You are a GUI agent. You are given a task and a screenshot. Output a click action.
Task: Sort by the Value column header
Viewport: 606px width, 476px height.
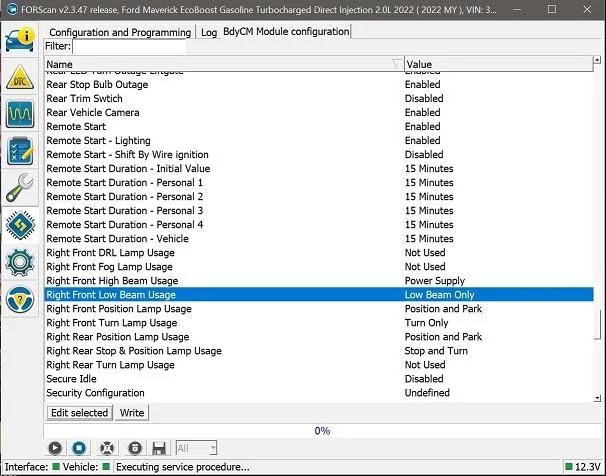click(x=499, y=64)
